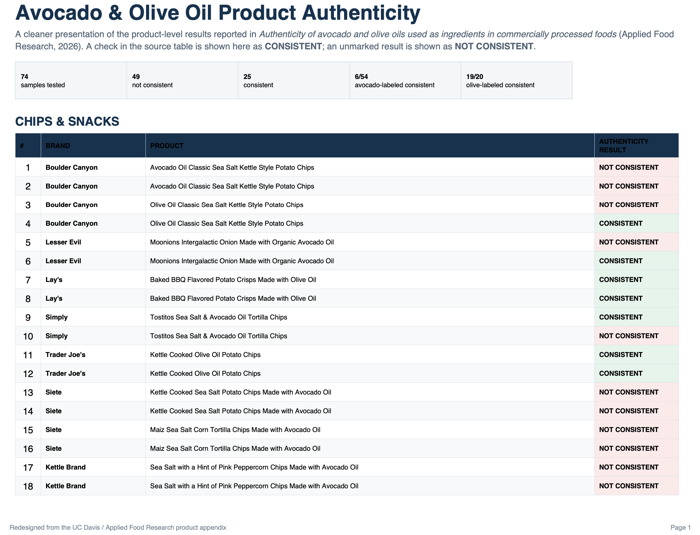Click Tostitos product text in row 9
This screenshot has width=700, height=535.
(218, 317)
